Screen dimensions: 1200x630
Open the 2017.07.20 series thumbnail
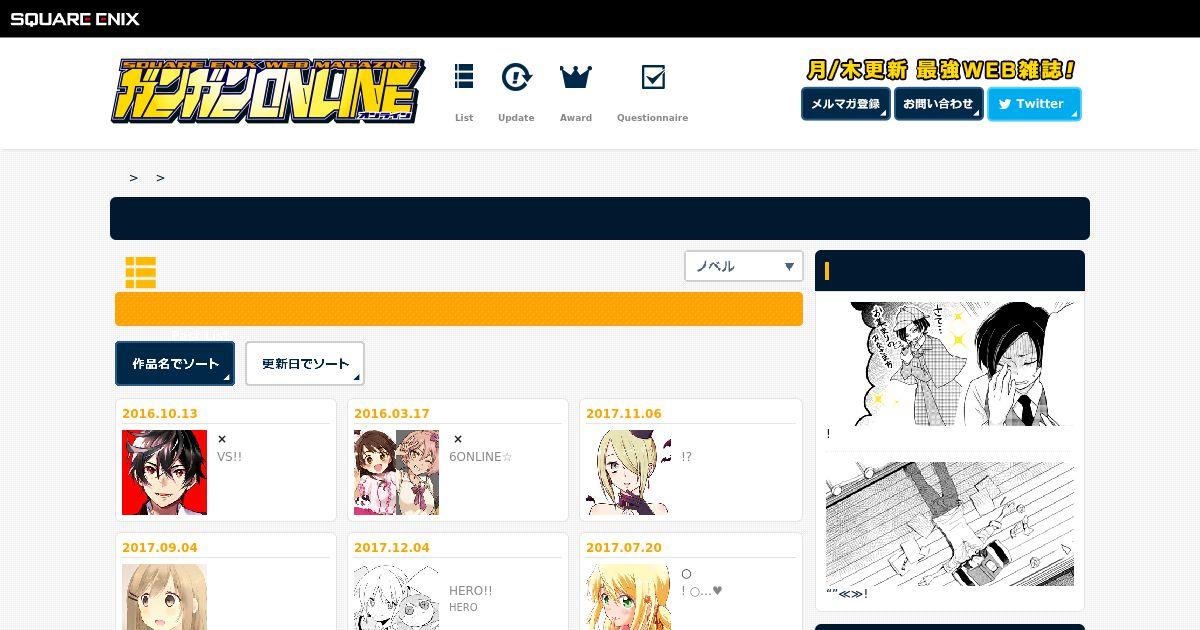(628, 597)
